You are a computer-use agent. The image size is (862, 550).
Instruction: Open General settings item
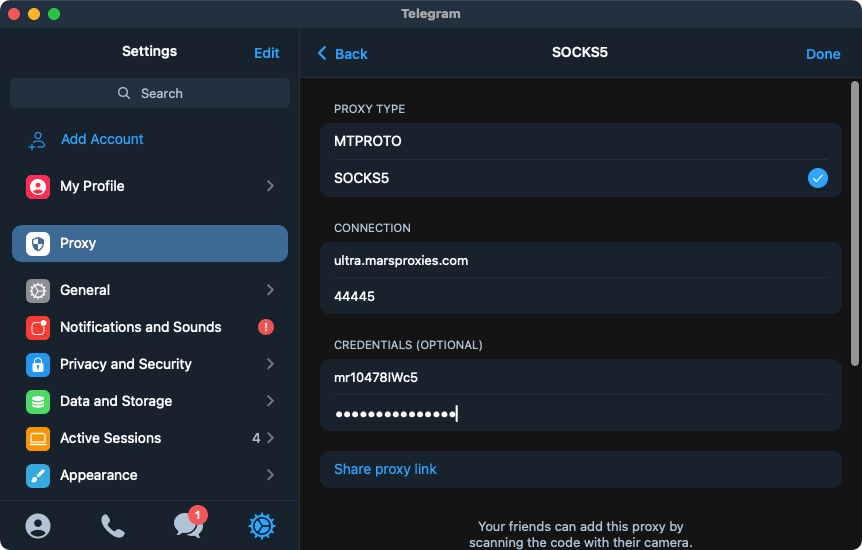click(x=150, y=290)
